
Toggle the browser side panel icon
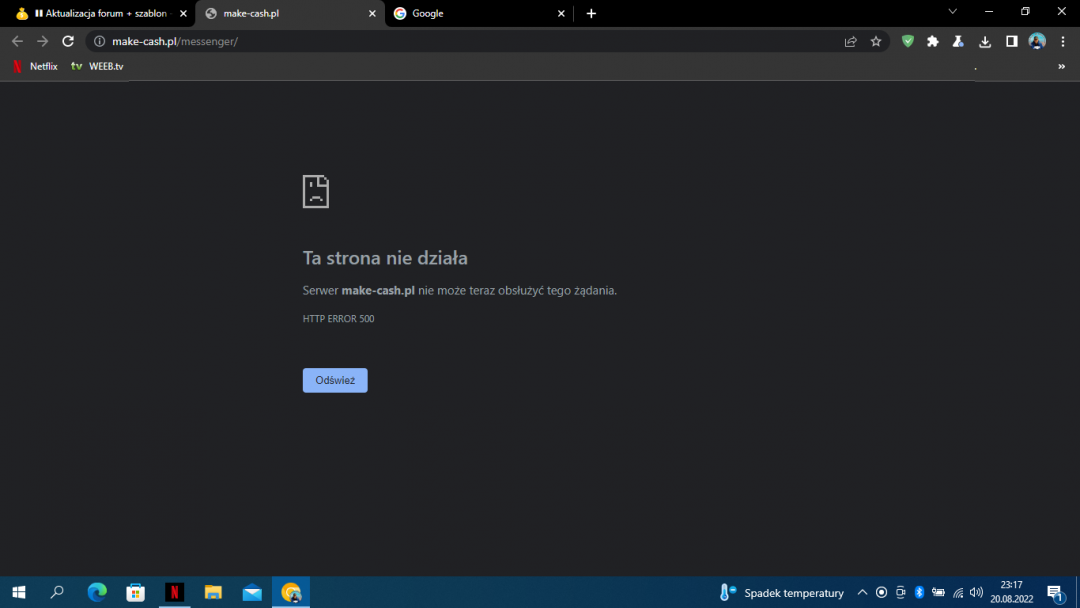coord(1011,41)
